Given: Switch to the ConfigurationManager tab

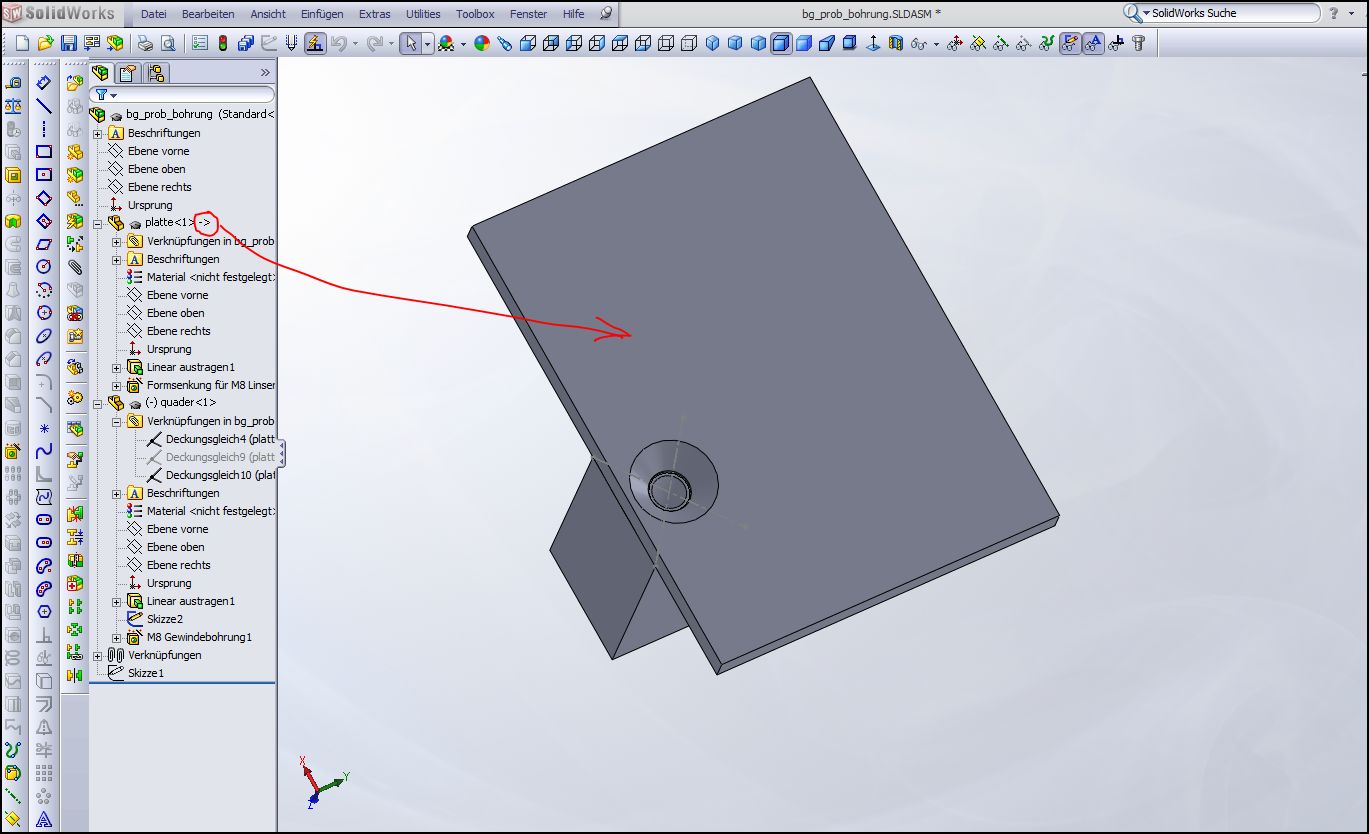Looking at the screenshot, I should (x=157, y=73).
